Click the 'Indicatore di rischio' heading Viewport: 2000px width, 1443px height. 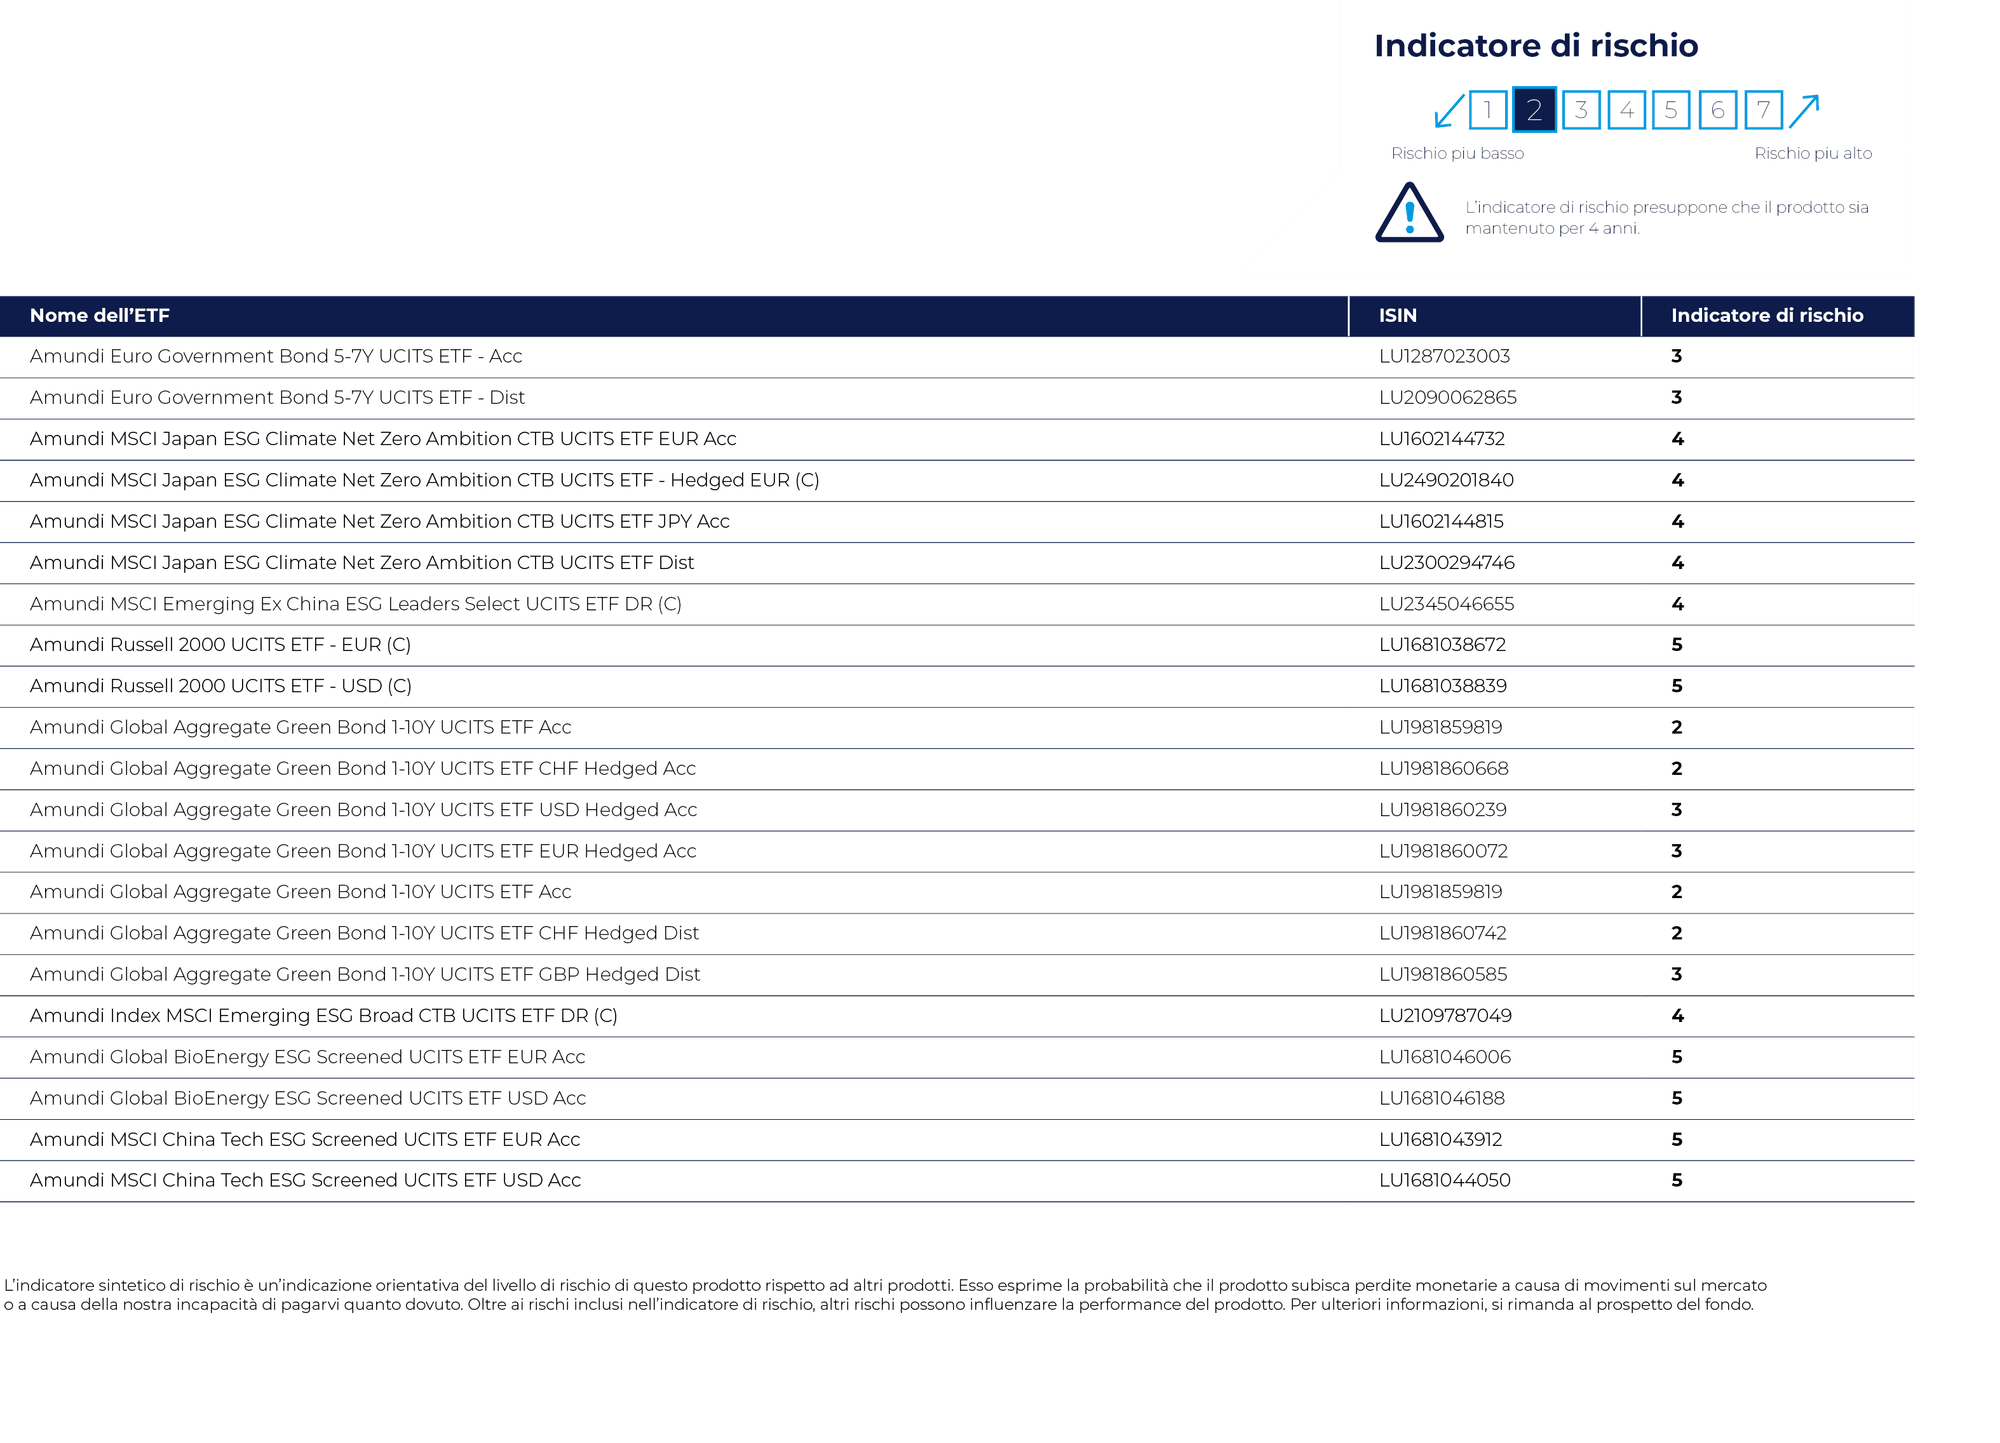tap(1536, 45)
